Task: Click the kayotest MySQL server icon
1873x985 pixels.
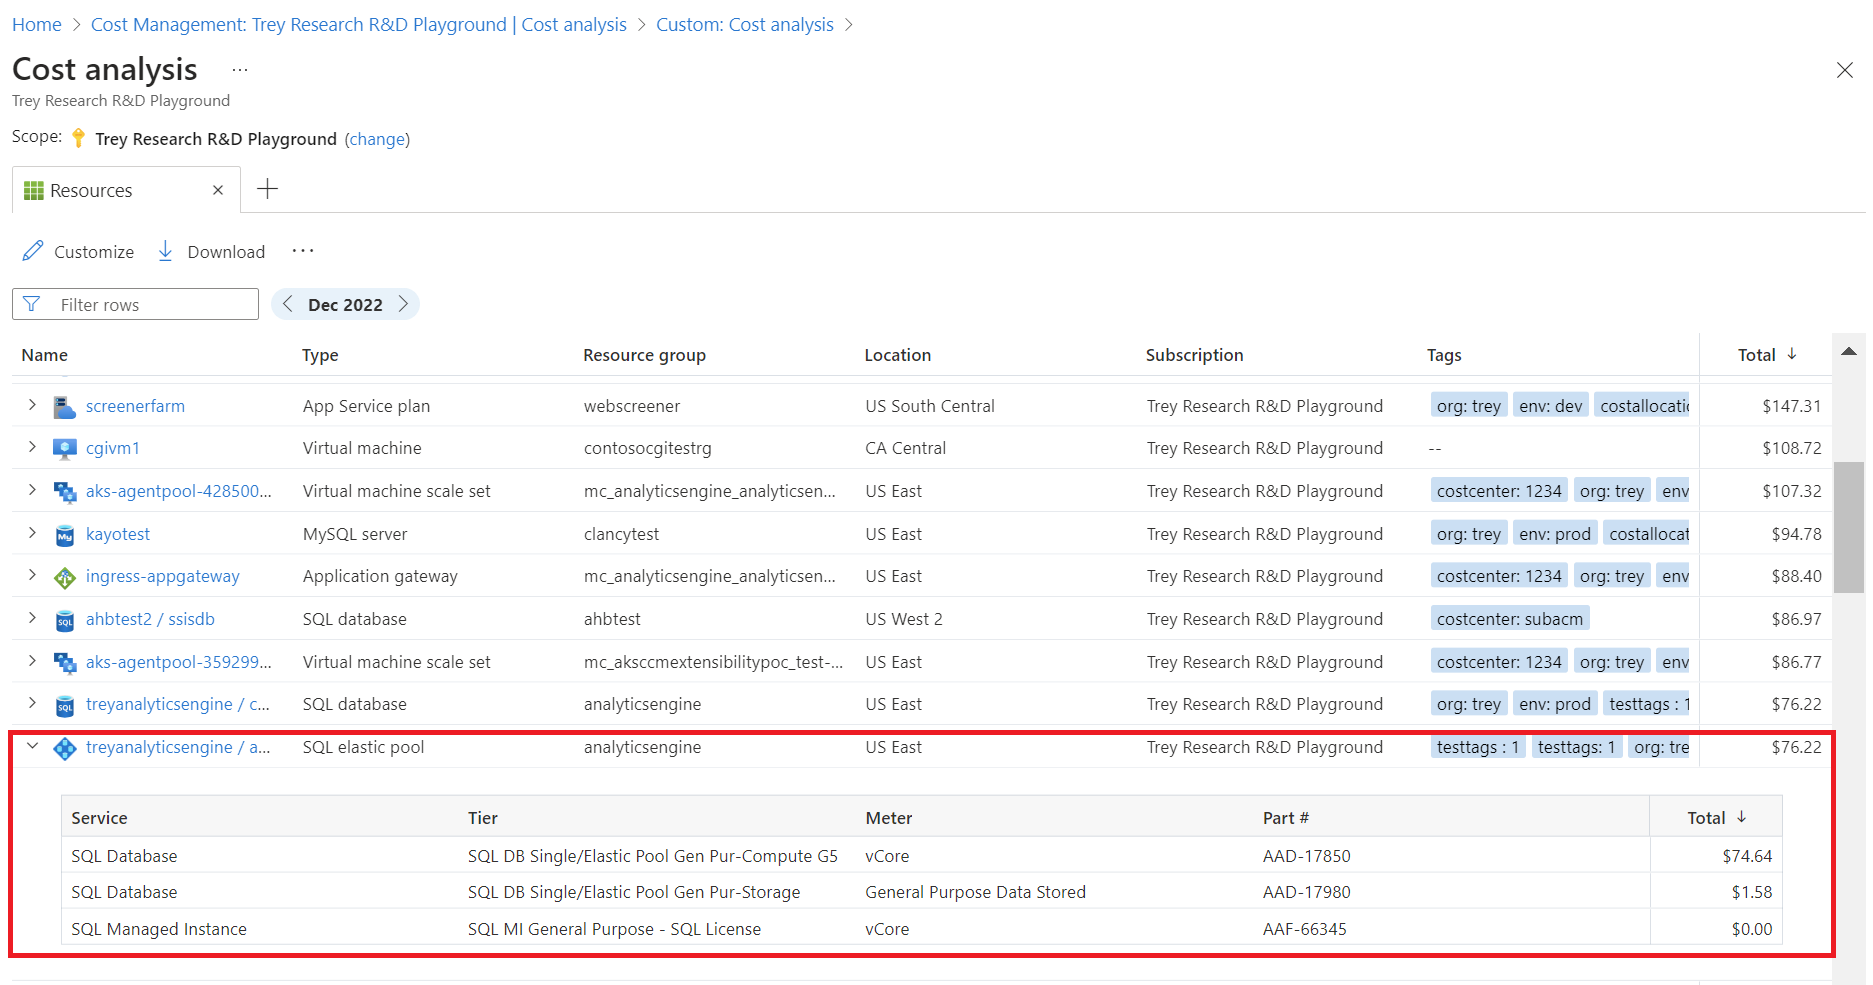Action: 65,535
